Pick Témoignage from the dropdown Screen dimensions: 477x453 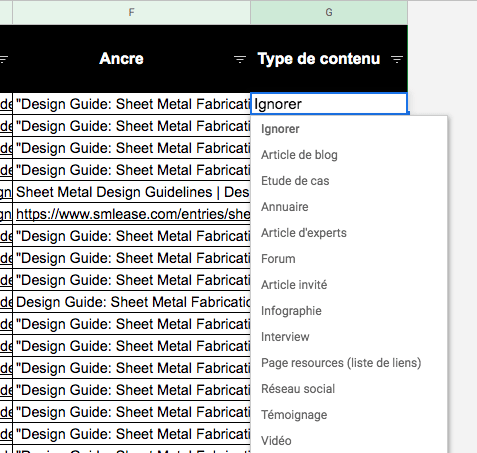coord(294,415)
